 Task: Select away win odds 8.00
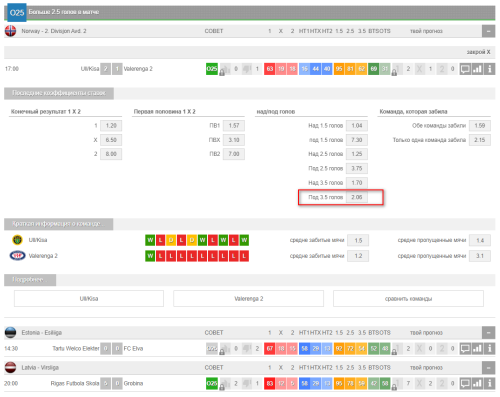111,154
